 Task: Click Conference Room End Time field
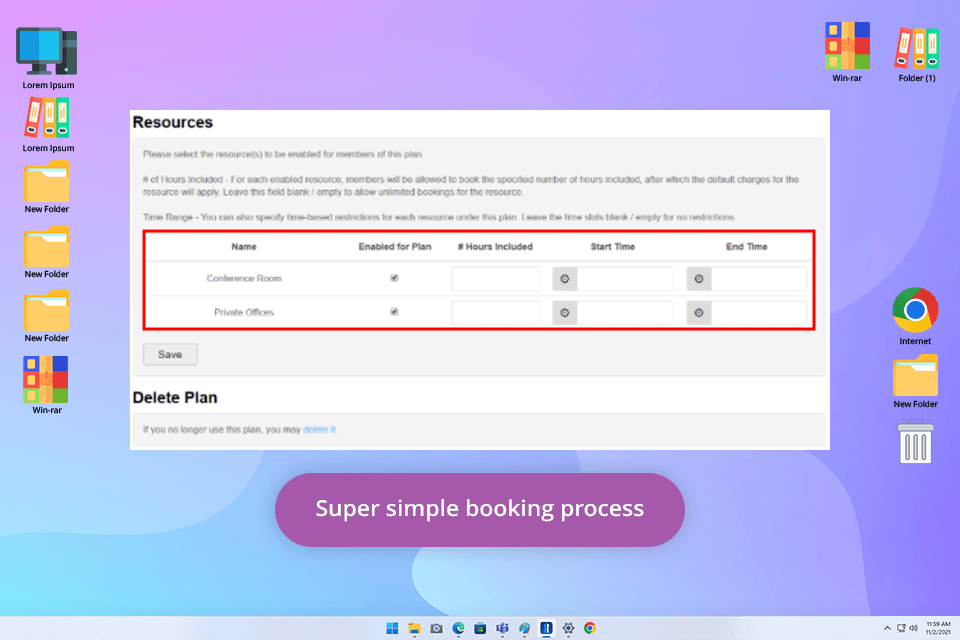click(x=759, y=279)
